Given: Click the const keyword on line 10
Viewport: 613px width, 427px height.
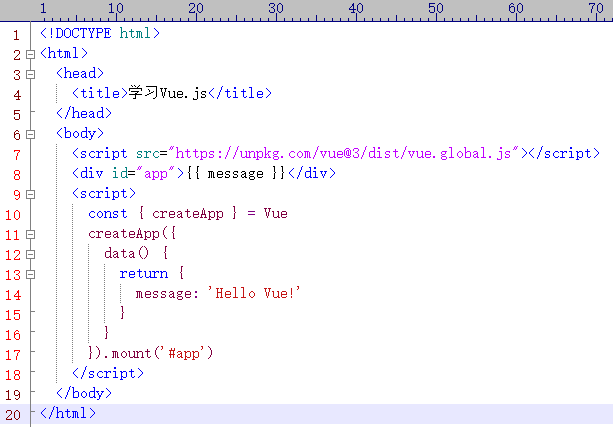Looking at the screenshot, I should pyautogui.click(x=108, y=214).
